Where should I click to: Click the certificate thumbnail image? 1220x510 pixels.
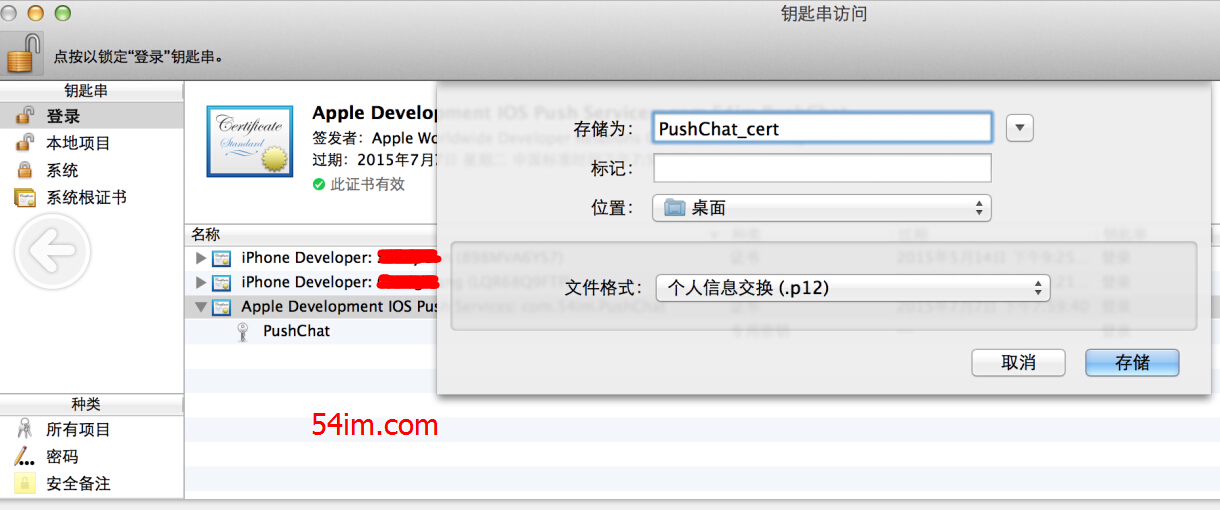point(249,143)
